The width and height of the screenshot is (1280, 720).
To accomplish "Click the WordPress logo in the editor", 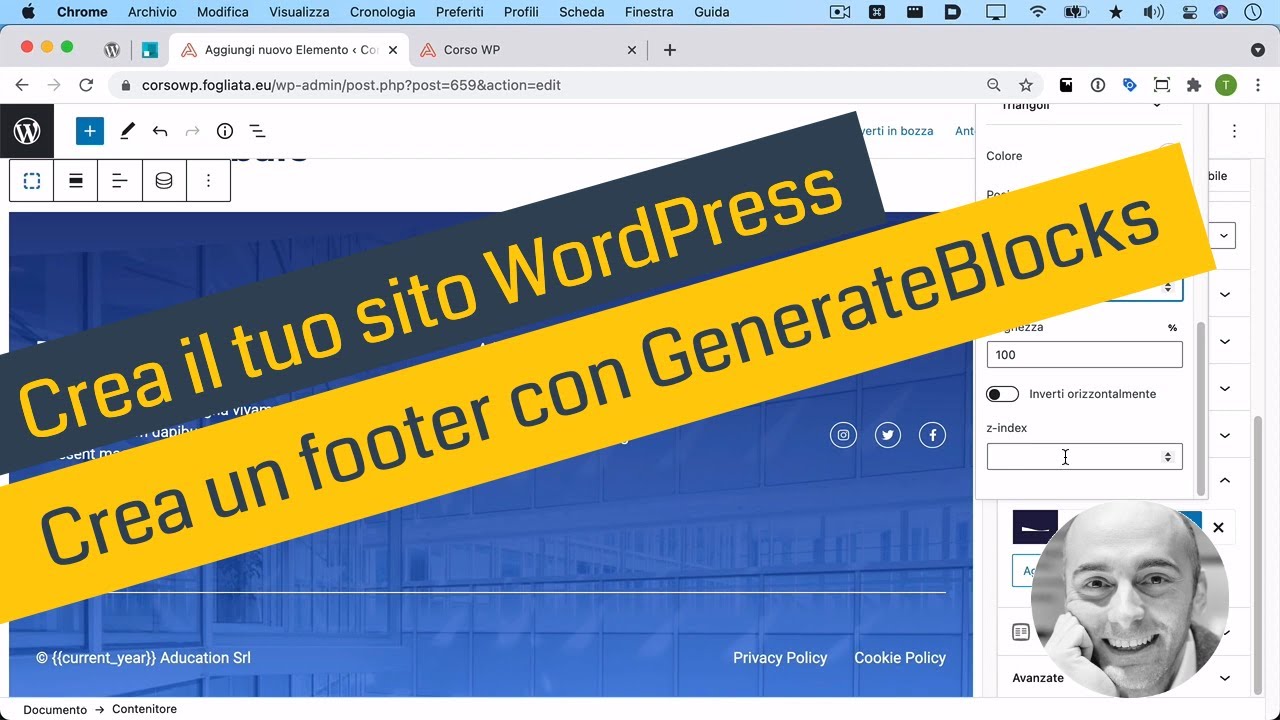I will pos(27,131).
